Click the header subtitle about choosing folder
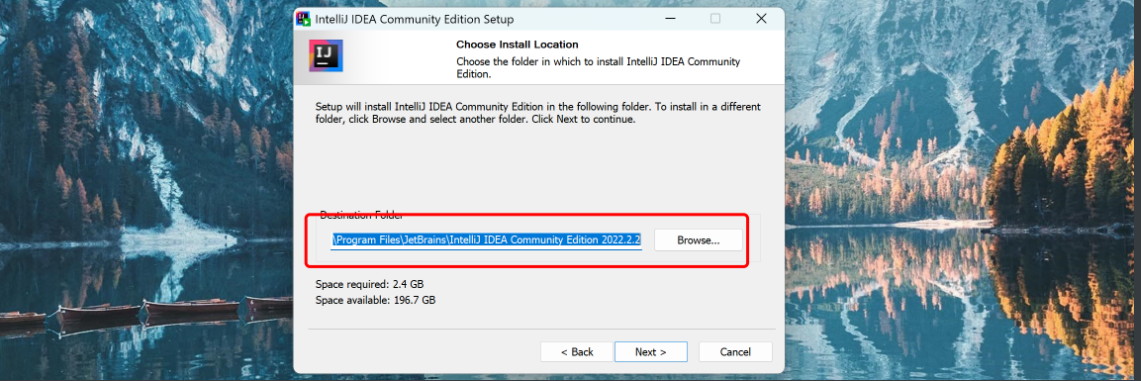 point(598,68)
